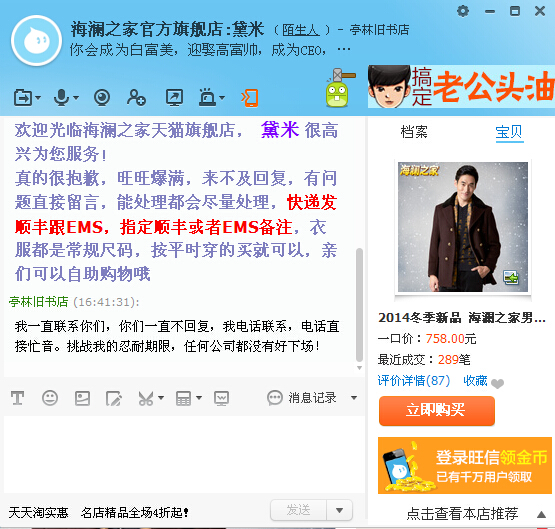
Task: Open the emoji smiley picker
Action: click(50, 398)
